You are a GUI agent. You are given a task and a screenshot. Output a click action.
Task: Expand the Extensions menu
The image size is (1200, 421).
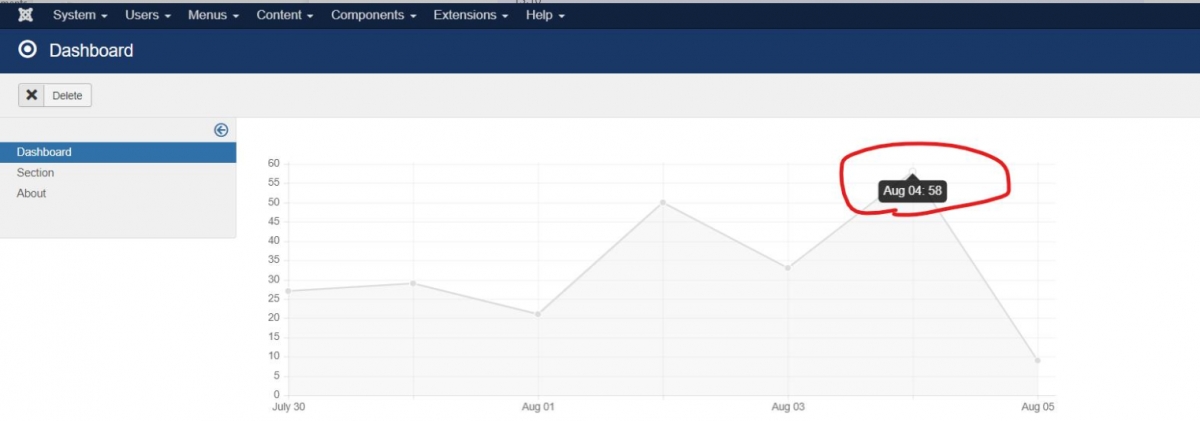[471, 16]
